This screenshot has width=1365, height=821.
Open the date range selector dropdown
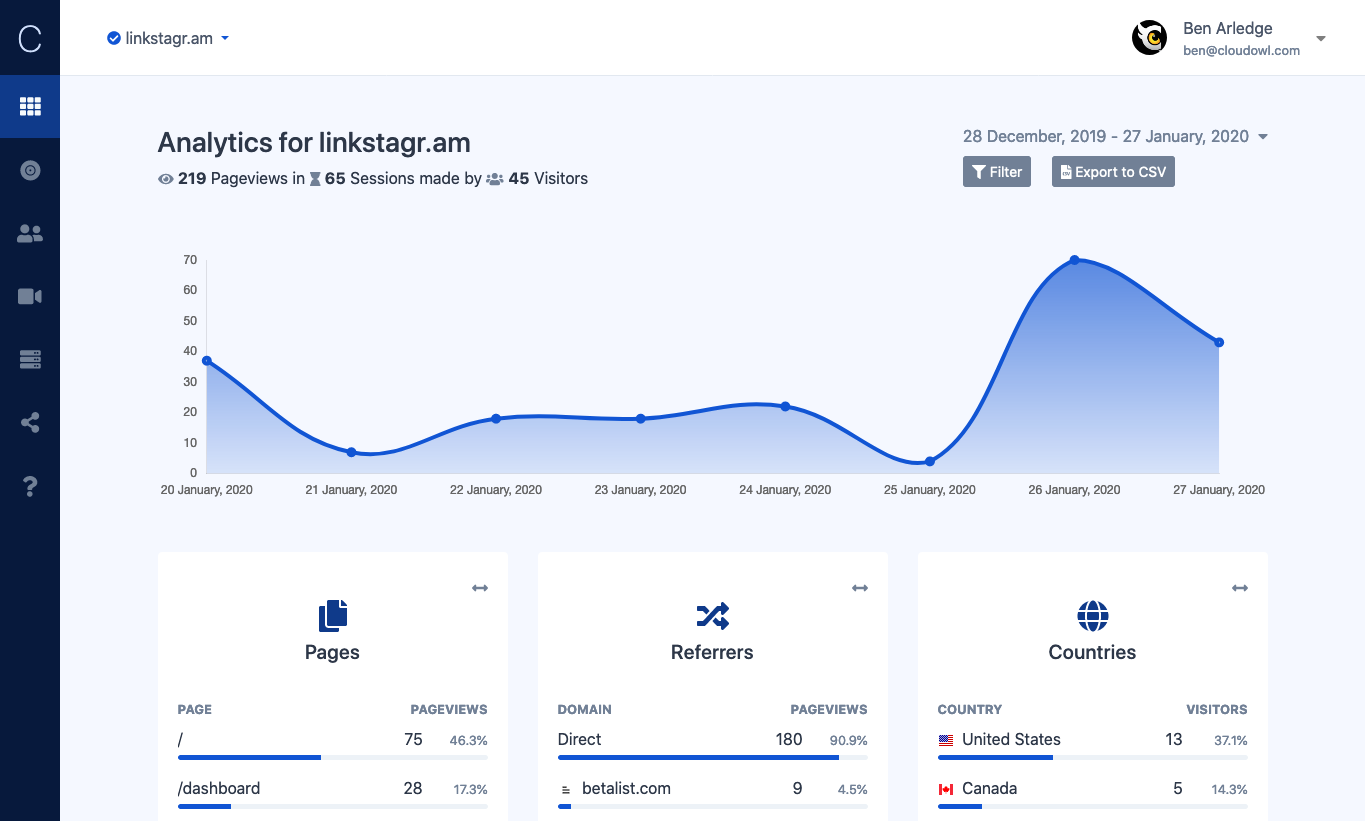(1263, 136)
